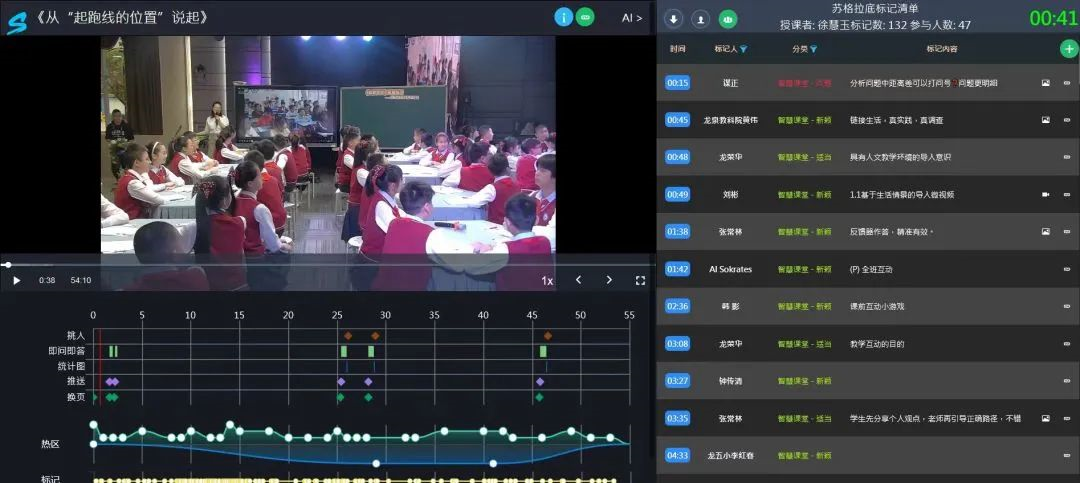The image size is (1080, 483).
Task: Click the video progress bar handle
Action: pos(8,265)
